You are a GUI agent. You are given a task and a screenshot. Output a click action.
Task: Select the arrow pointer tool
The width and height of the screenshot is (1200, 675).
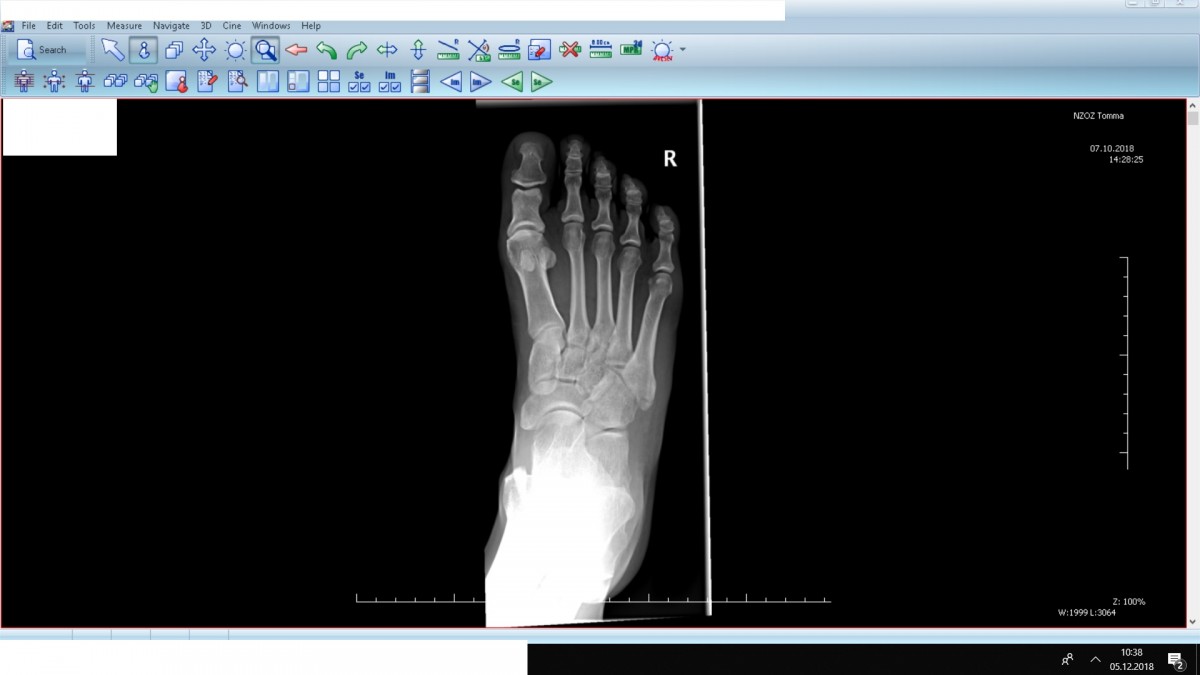[113, 50]
